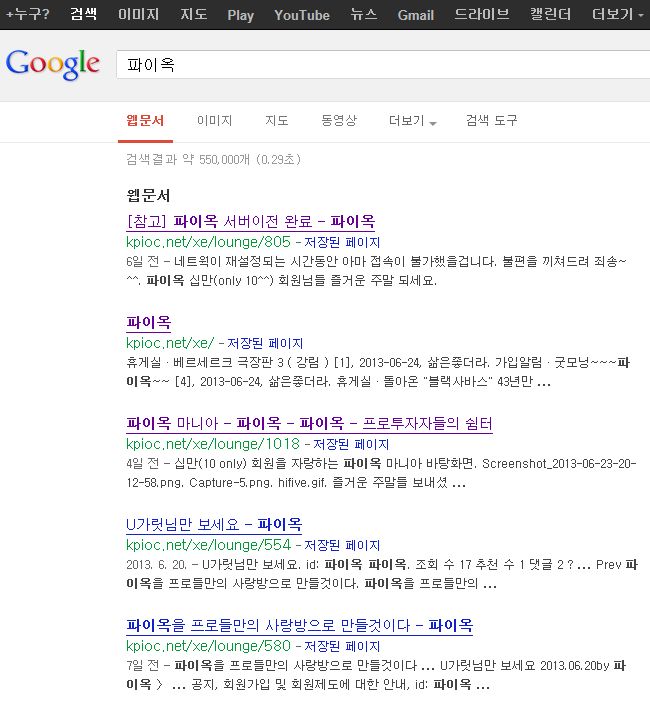Click the Google logo
The height and width of the screenshot is (713, 650).
[53, 65]
